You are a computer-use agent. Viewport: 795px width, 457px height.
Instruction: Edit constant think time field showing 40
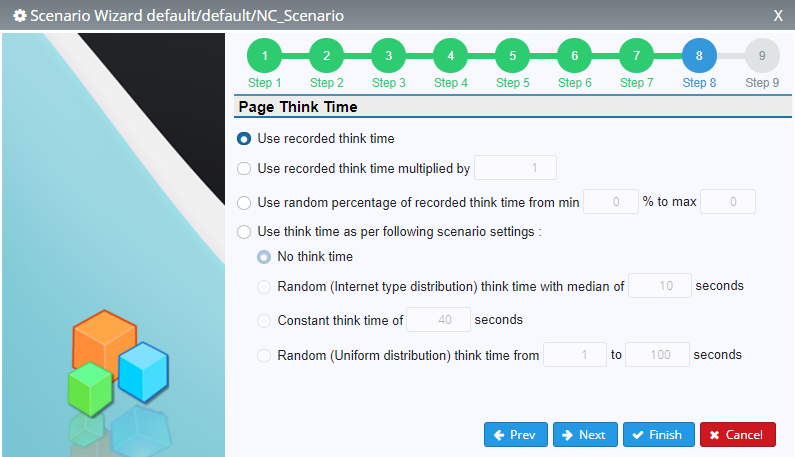(439, 320)
